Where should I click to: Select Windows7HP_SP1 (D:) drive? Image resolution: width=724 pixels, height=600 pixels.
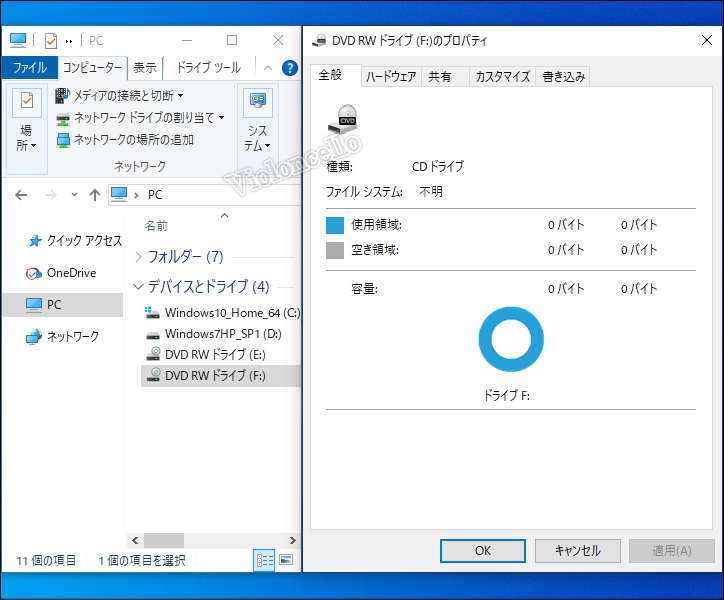coord(213,334)
